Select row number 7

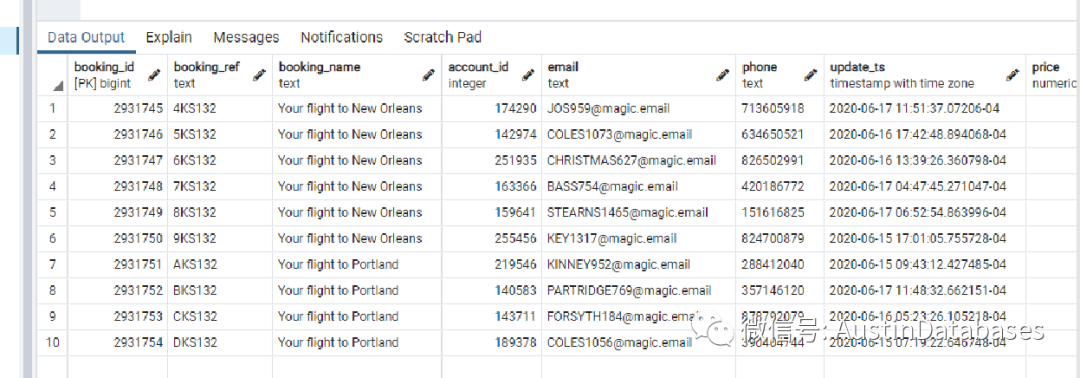pos(52,264)
